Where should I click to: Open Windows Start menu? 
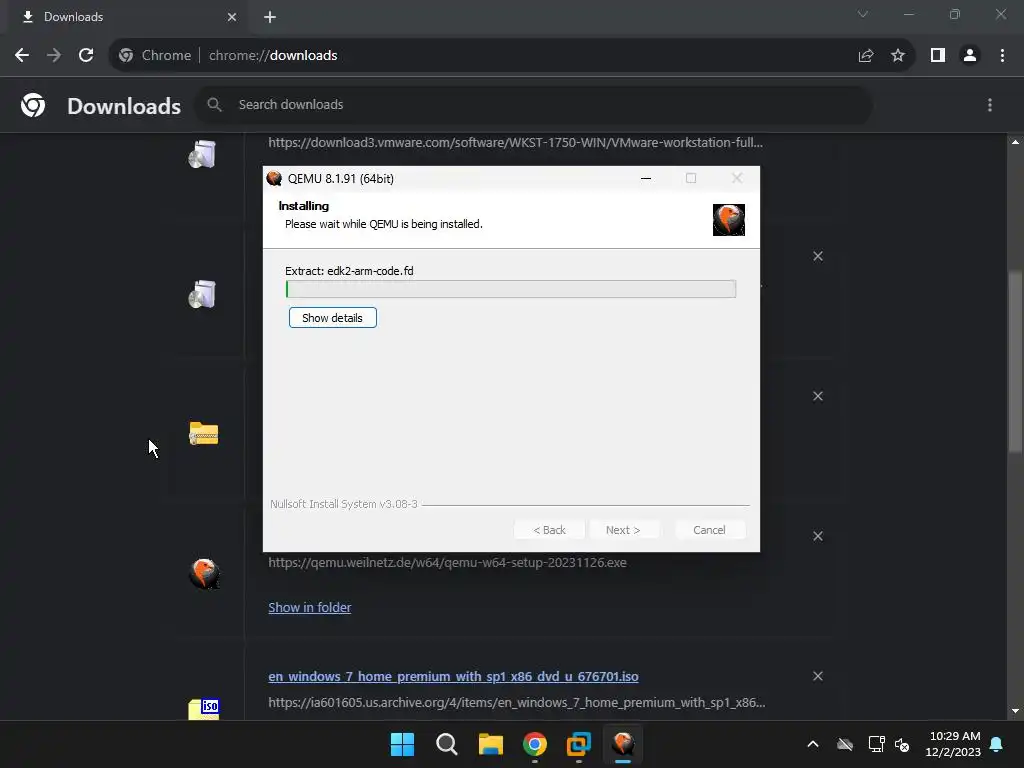[x=402, y=744]
